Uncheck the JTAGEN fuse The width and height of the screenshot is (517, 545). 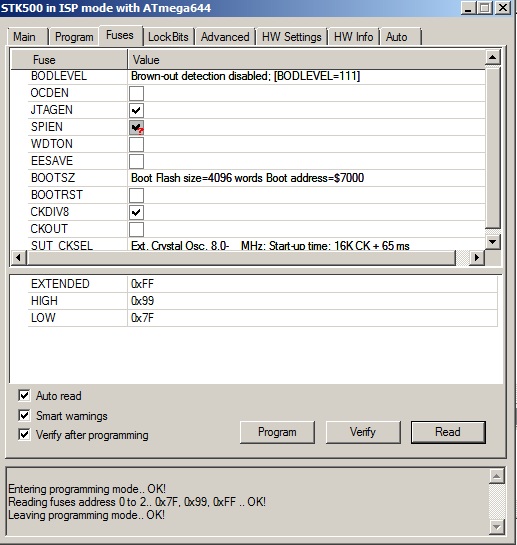pyautogui.click(x=136, y=110)
